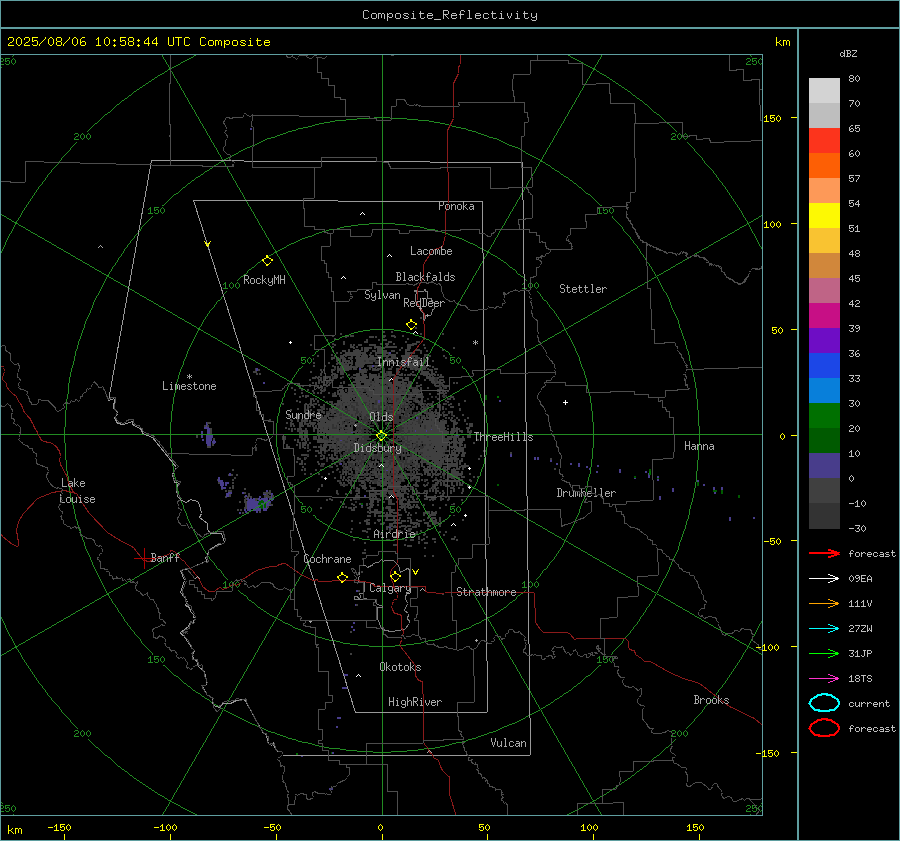The height and width of the screenshot is (841, 900).
Task: Click the Sylvan label
Action: [x=382, y=295]
